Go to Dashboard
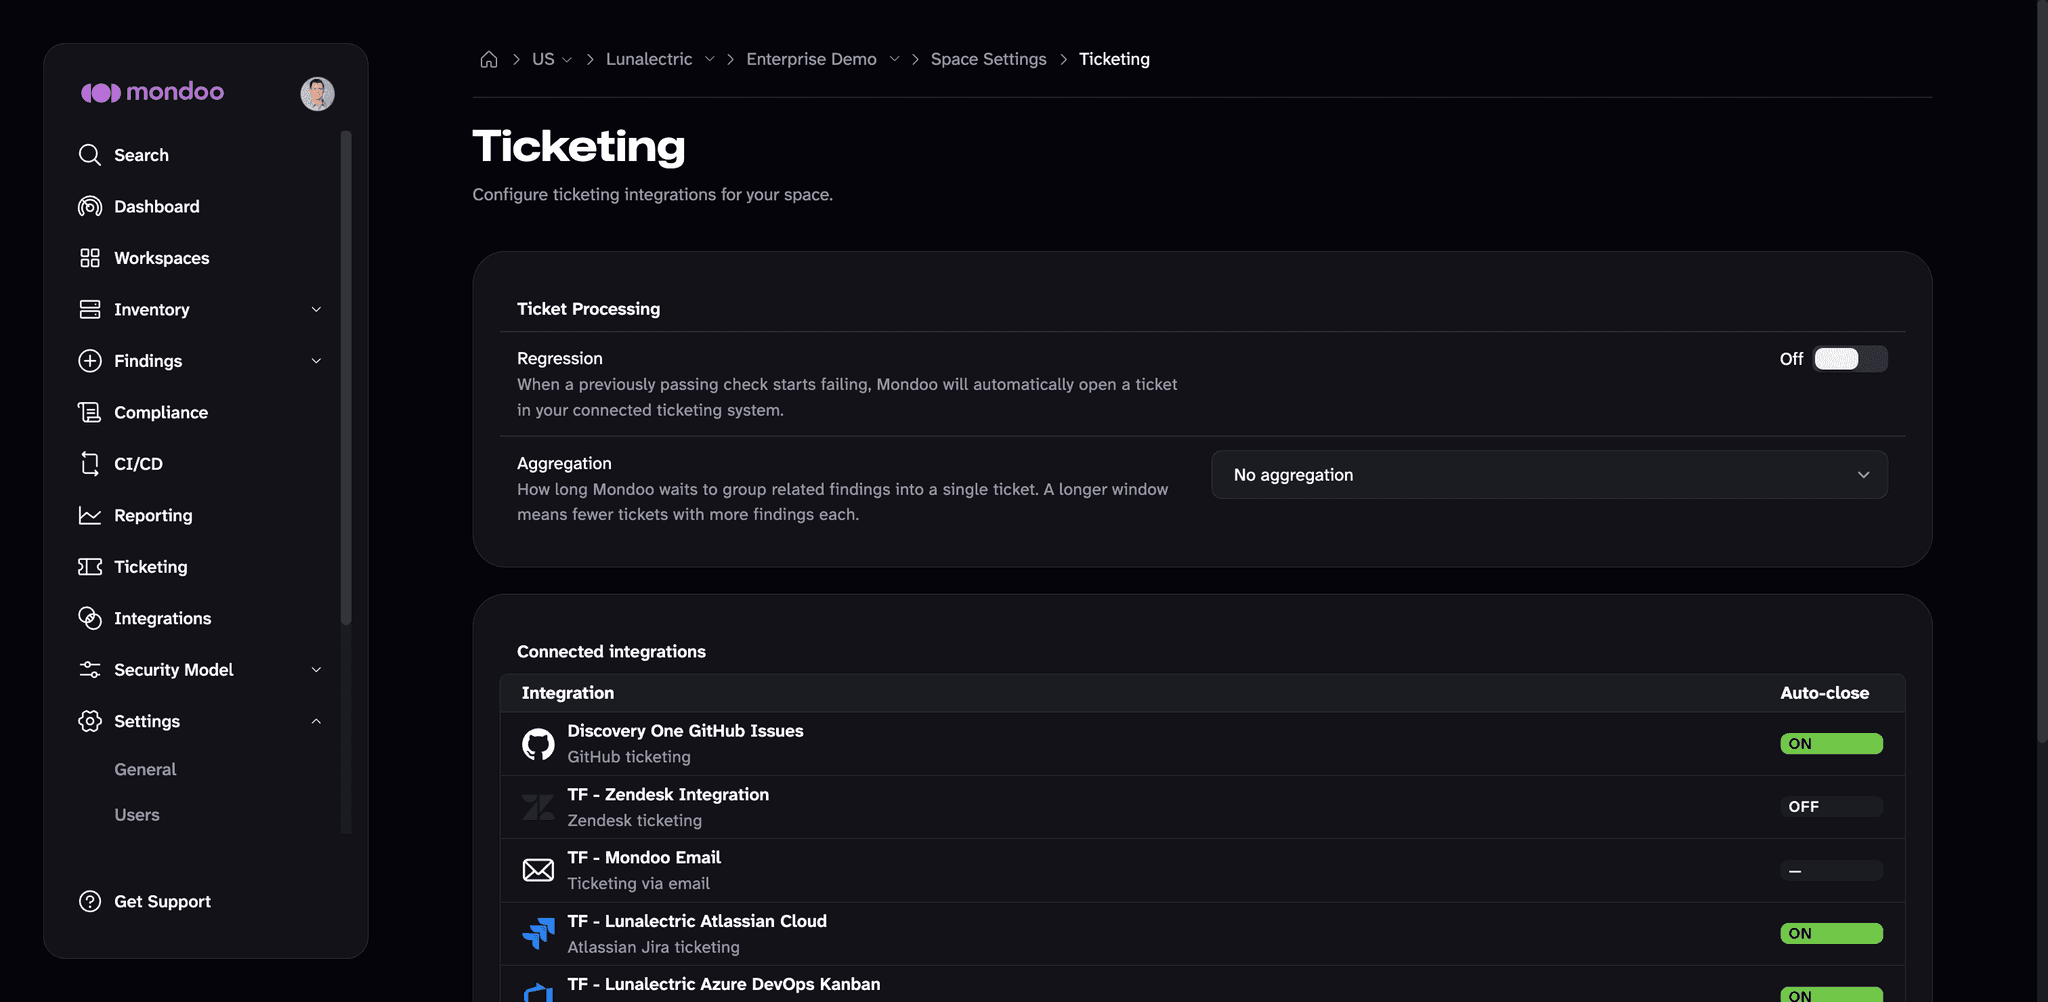 (x=157, y=206)
